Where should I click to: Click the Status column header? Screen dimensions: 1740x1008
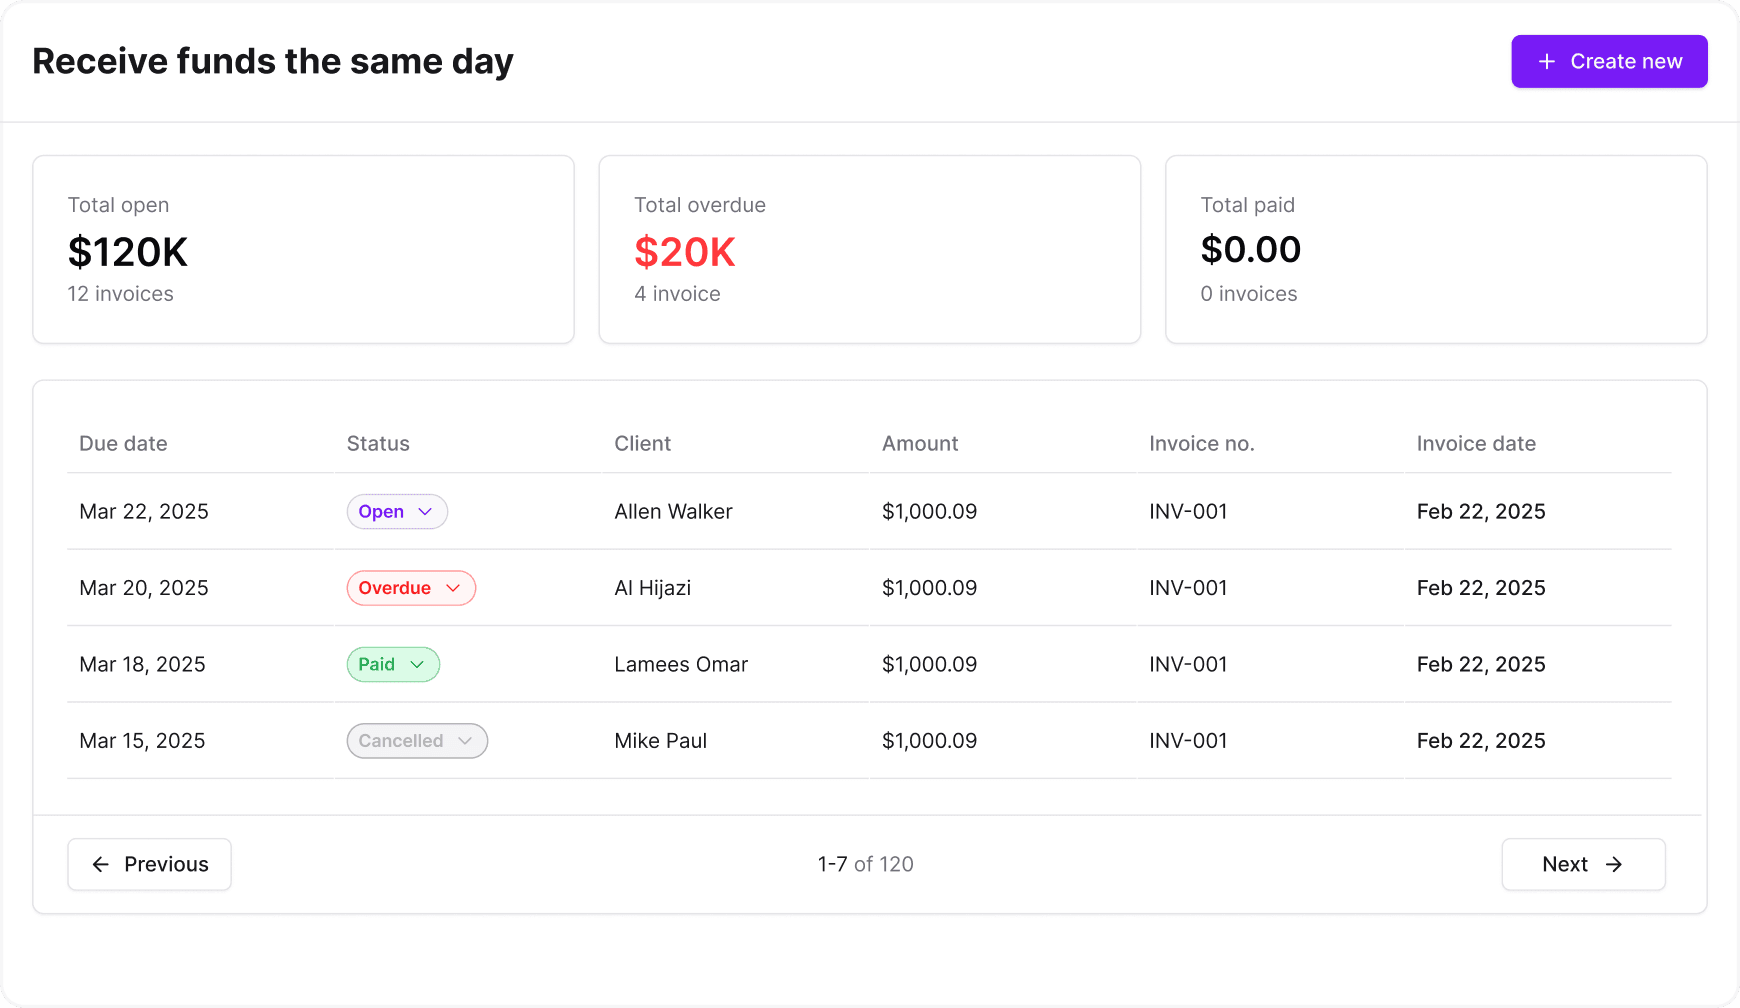click(x=378, y=444)
